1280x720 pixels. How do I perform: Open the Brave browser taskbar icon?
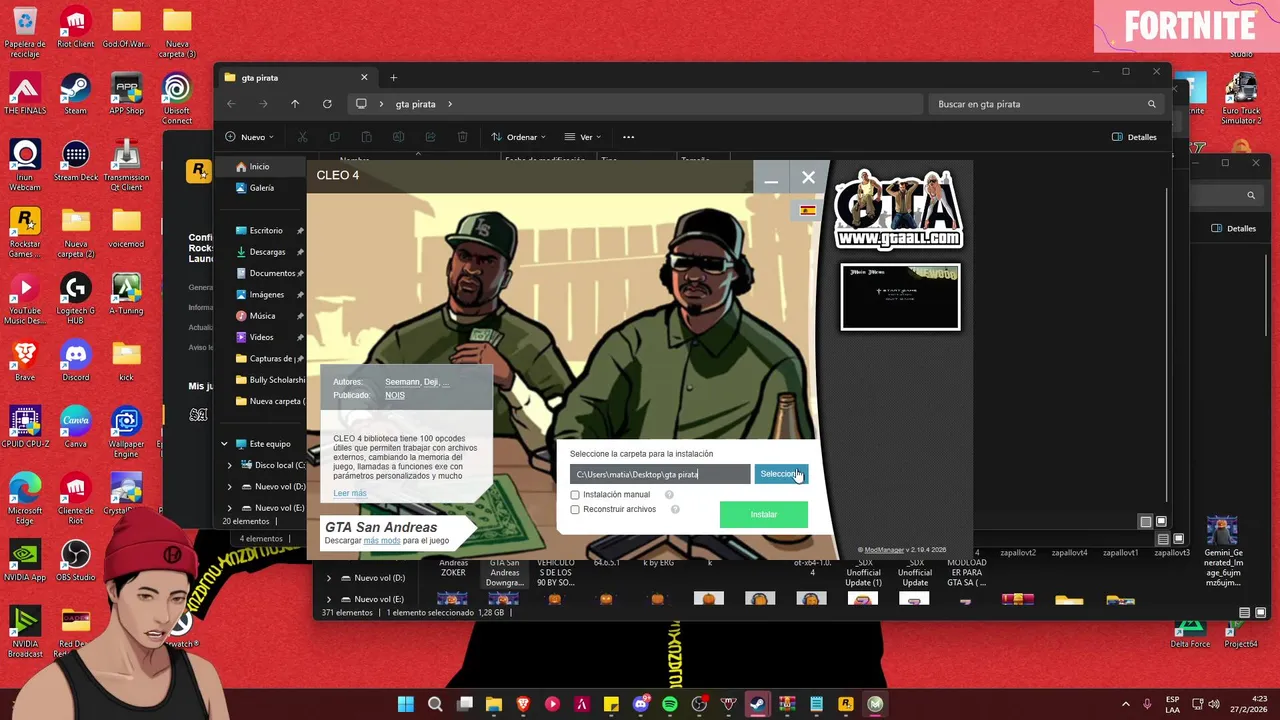[523, 704]
